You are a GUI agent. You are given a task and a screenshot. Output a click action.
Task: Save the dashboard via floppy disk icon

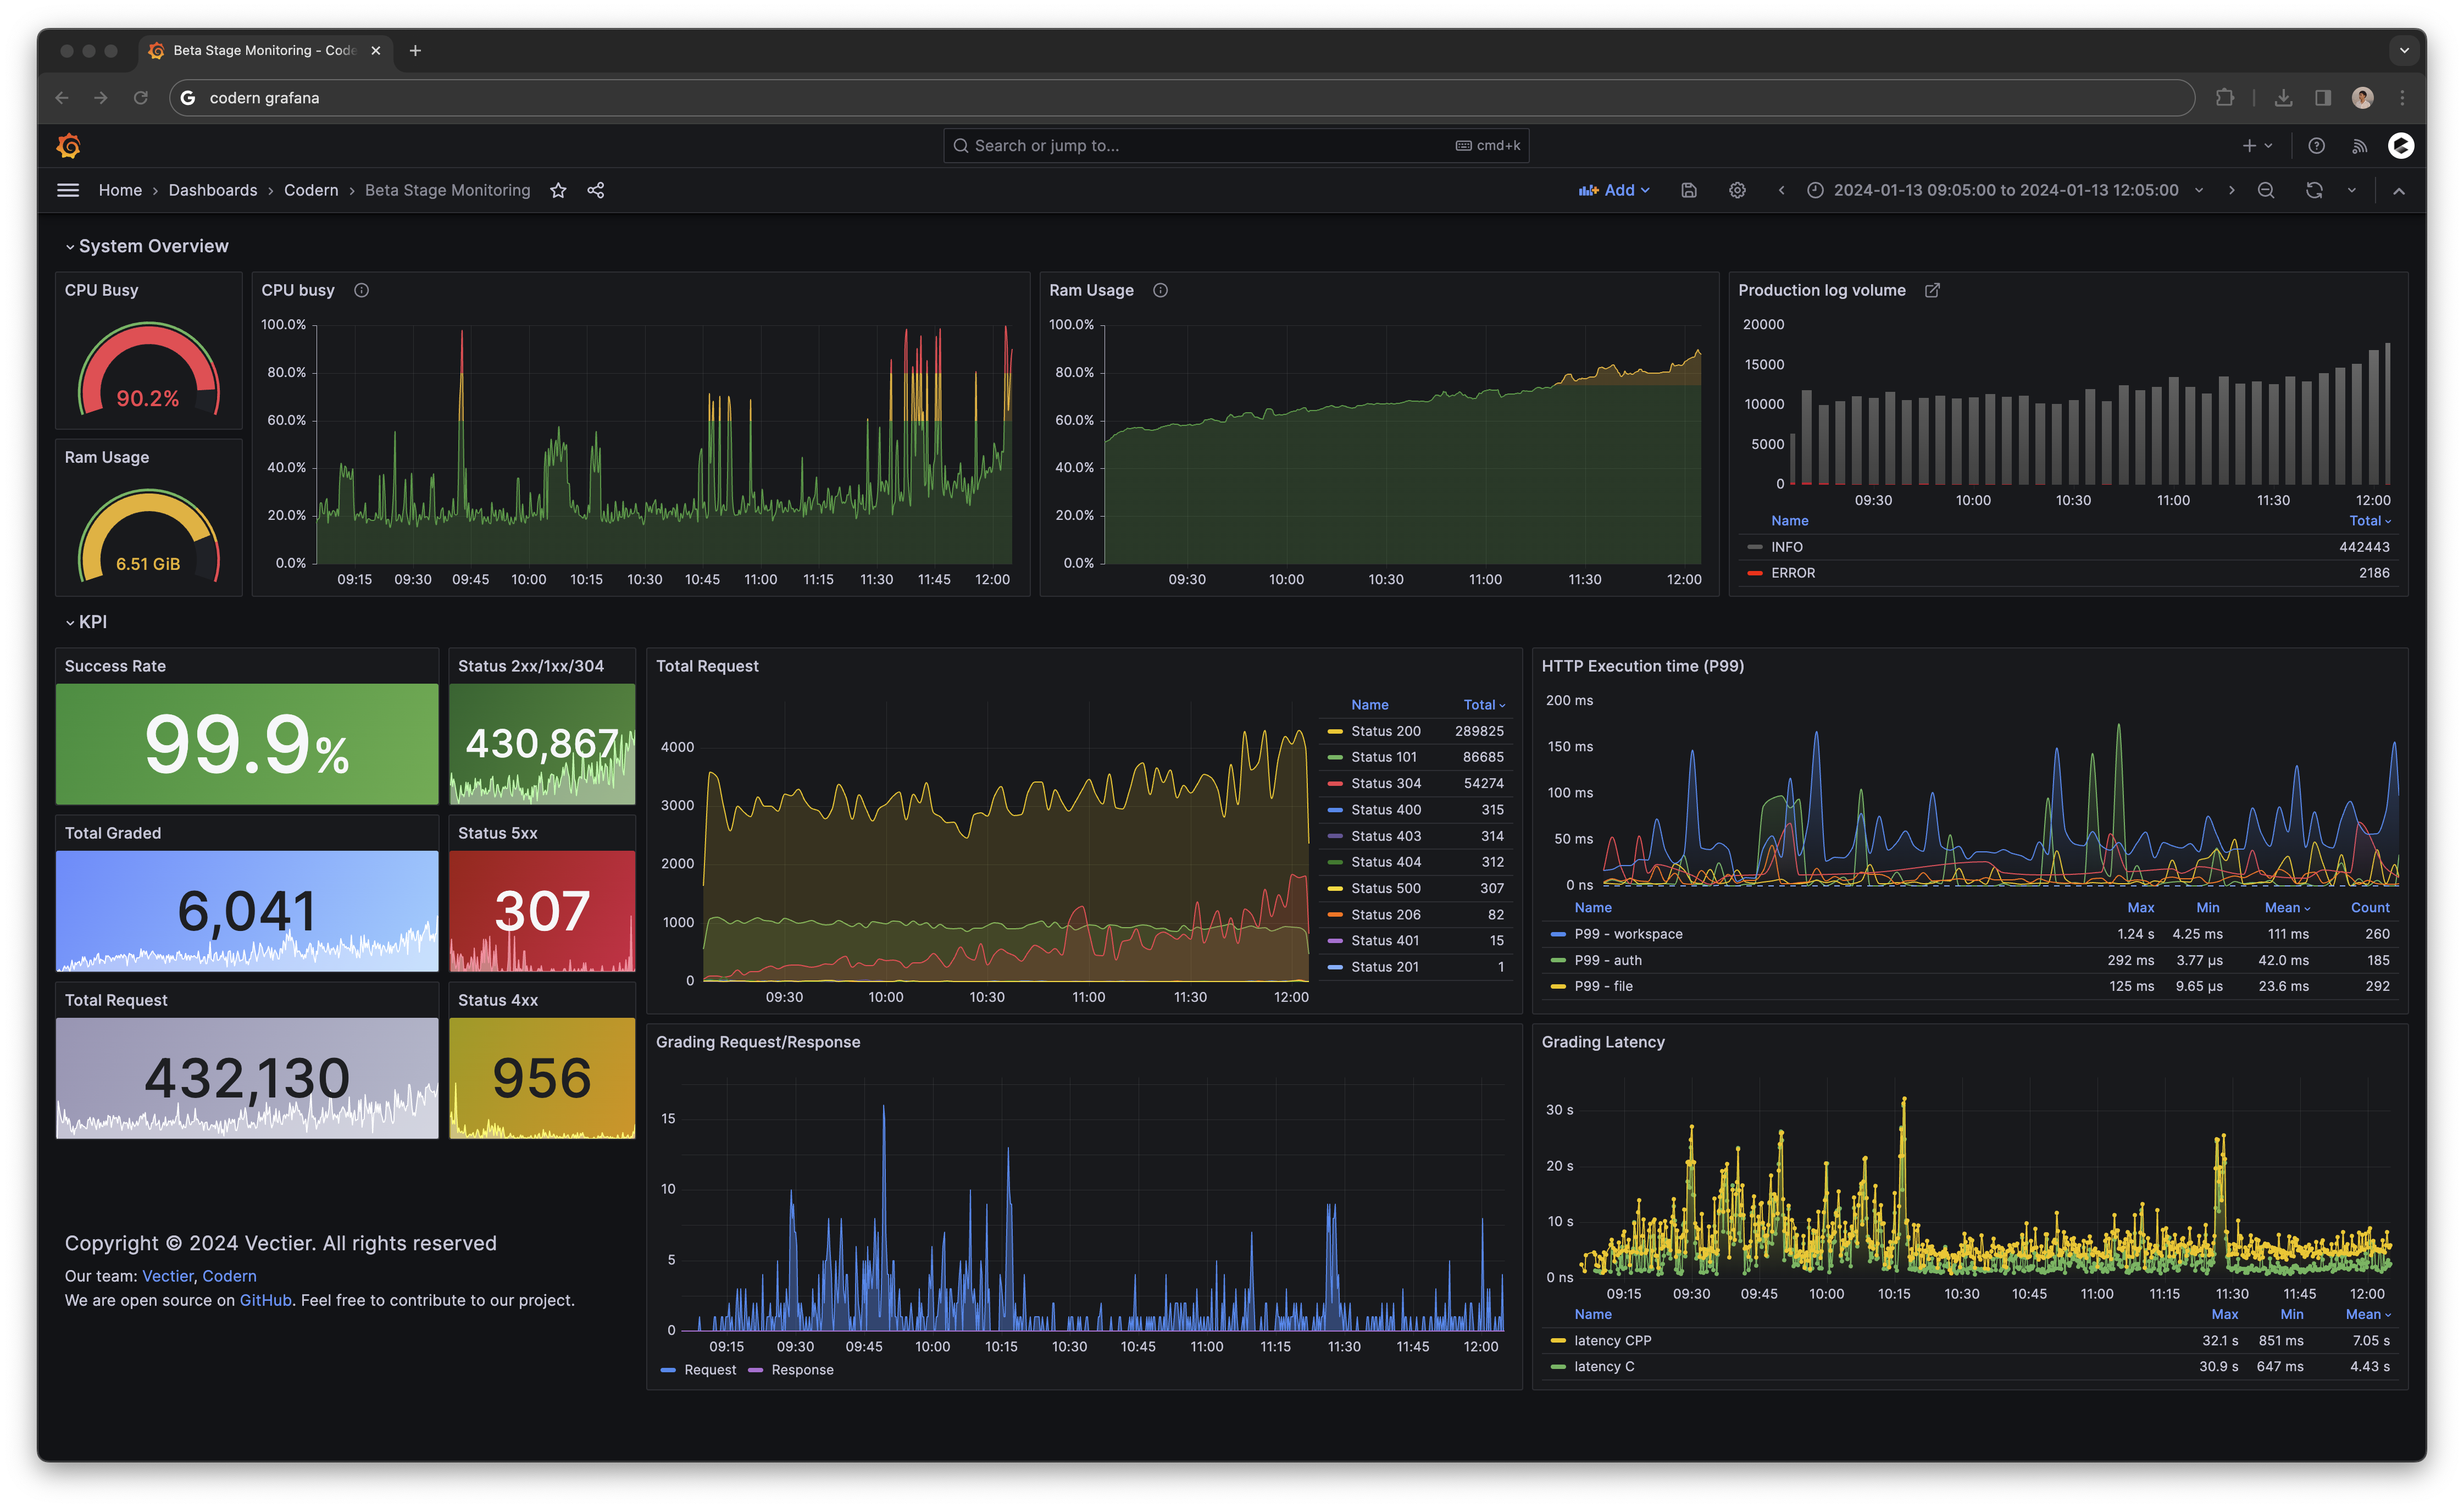coord(1689,190)
